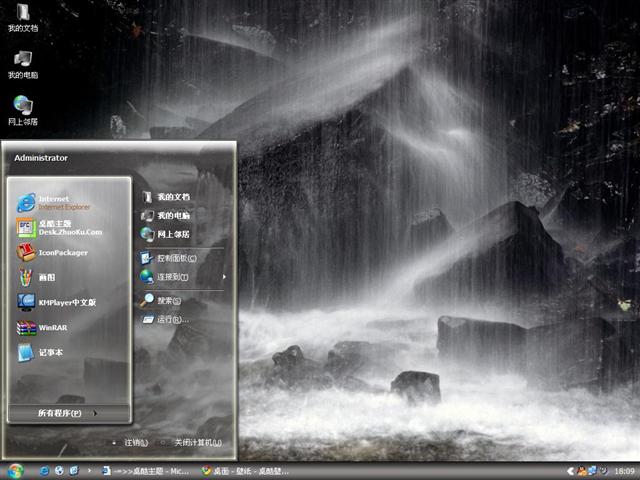Open Internet Explorer from Start menu

coord(60,202)
